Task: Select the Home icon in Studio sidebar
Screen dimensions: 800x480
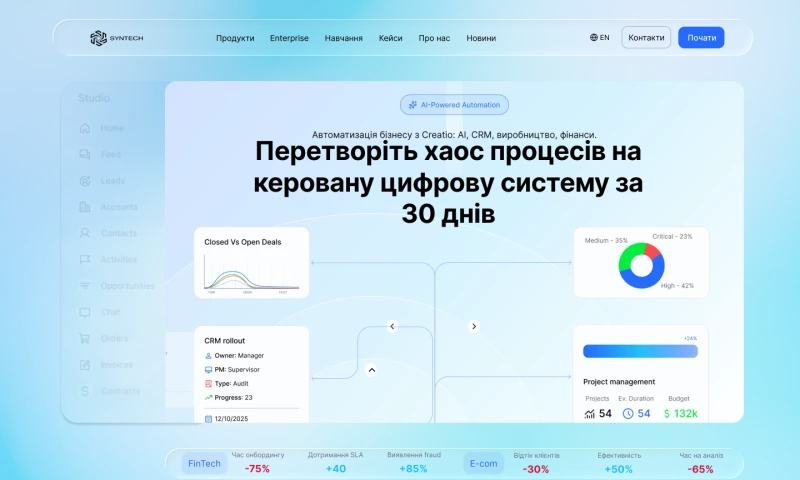Action: tap(85, 128)
